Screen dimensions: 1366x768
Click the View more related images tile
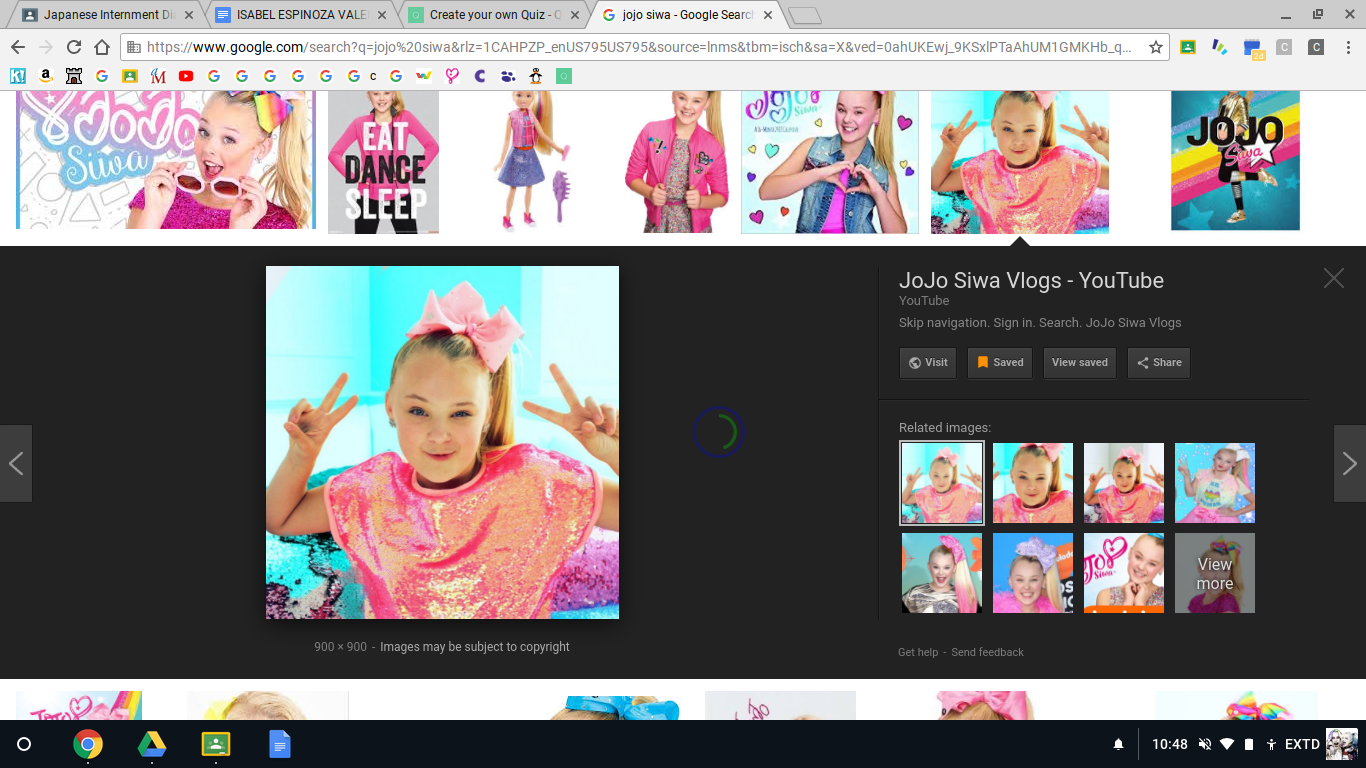pos(1215,573)
